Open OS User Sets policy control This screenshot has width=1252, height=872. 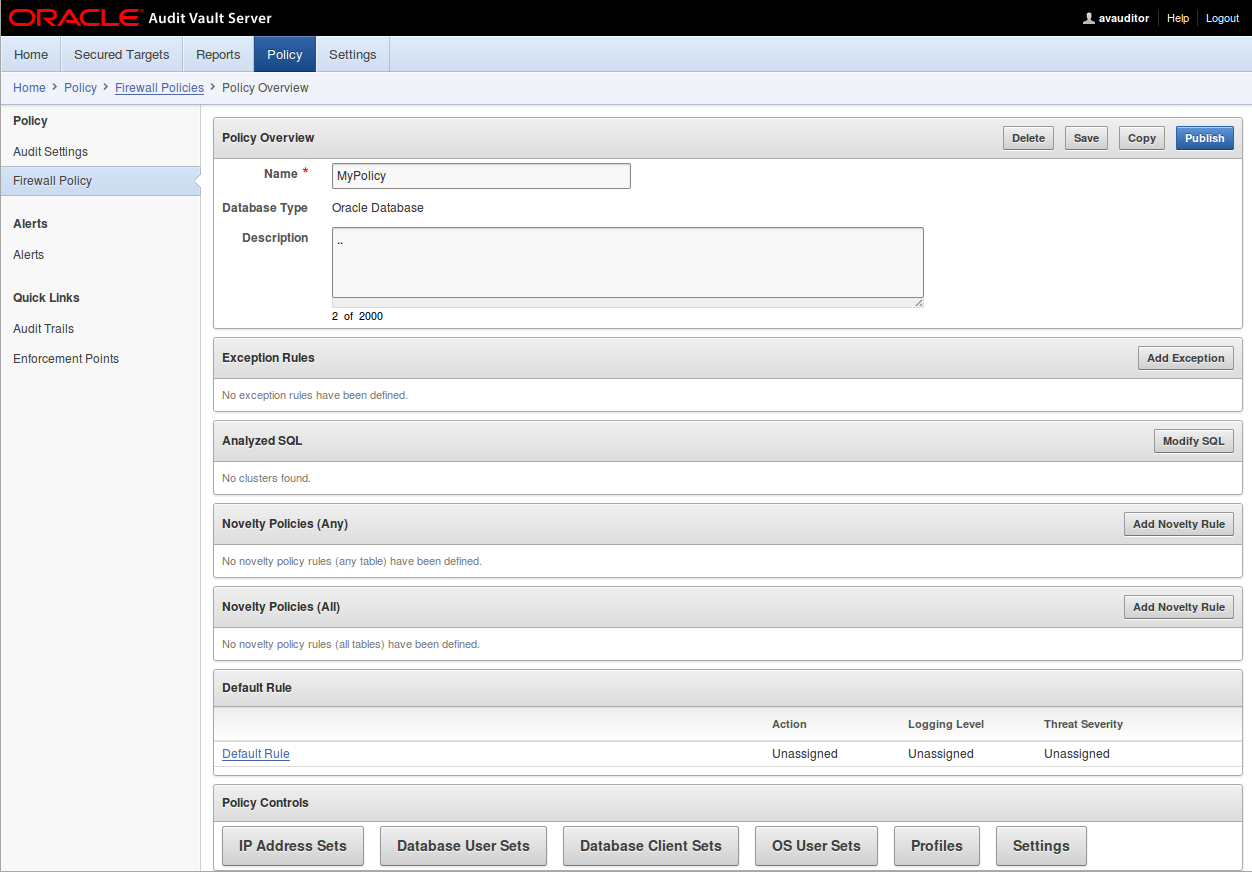click(816, 846)
